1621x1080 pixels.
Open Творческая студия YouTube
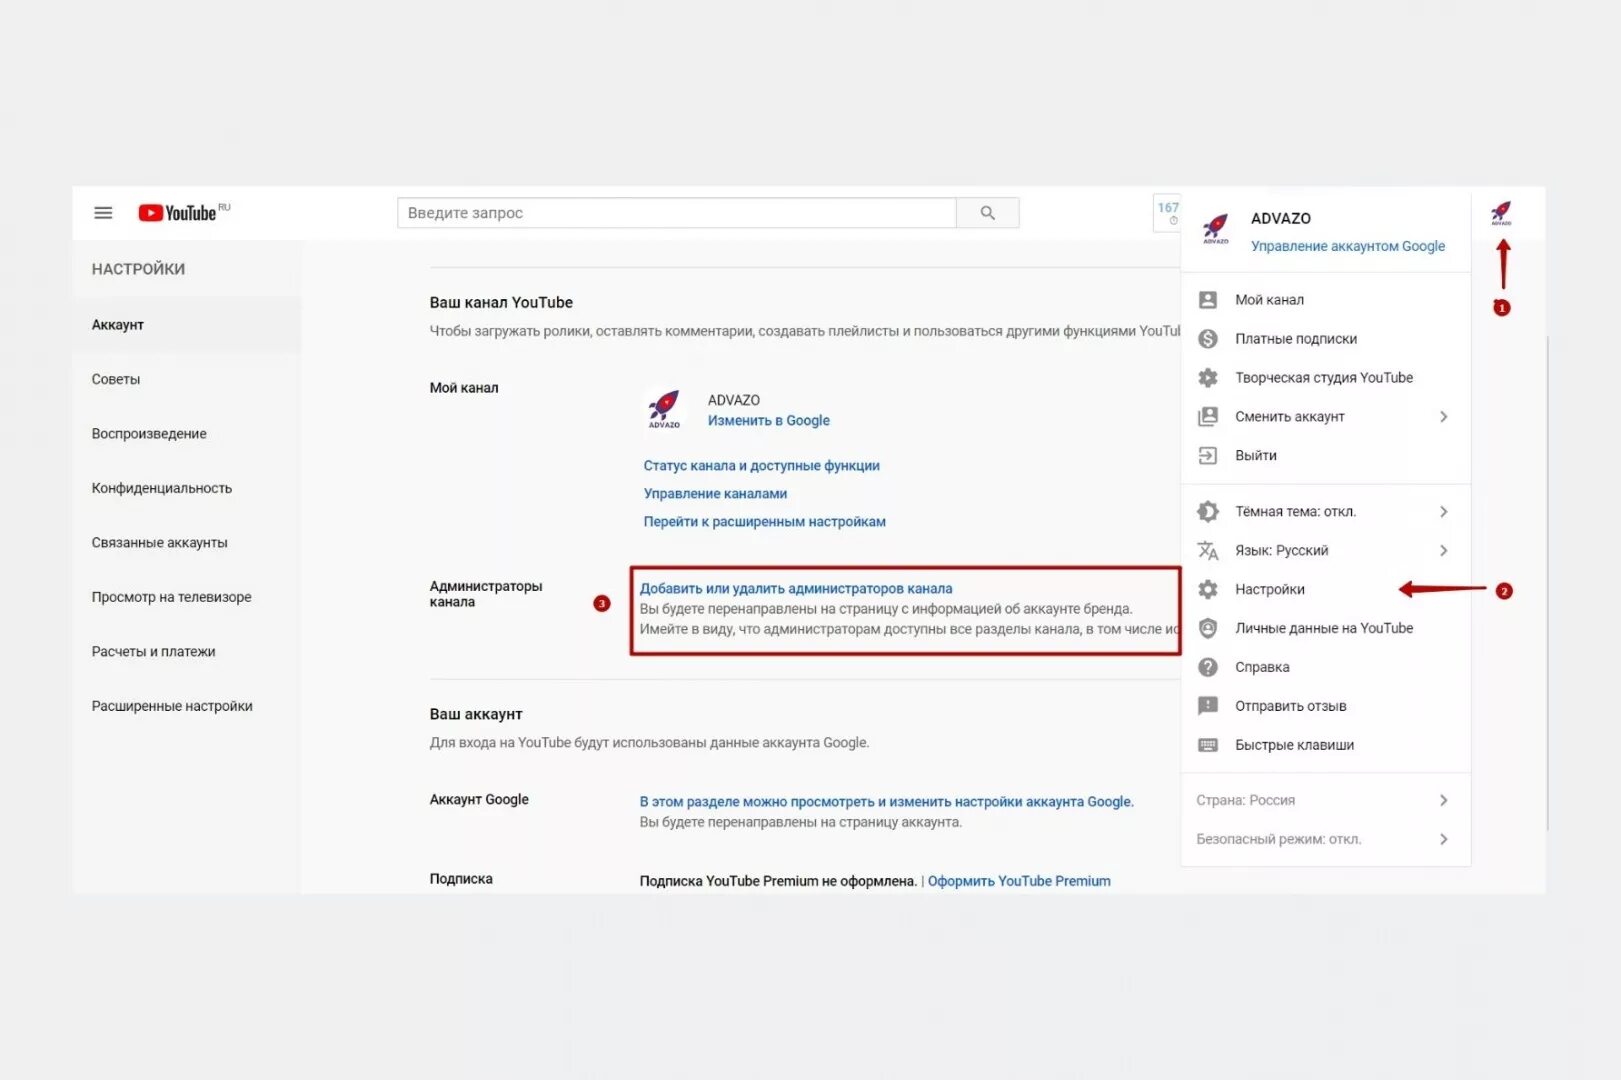point(1324,378)
